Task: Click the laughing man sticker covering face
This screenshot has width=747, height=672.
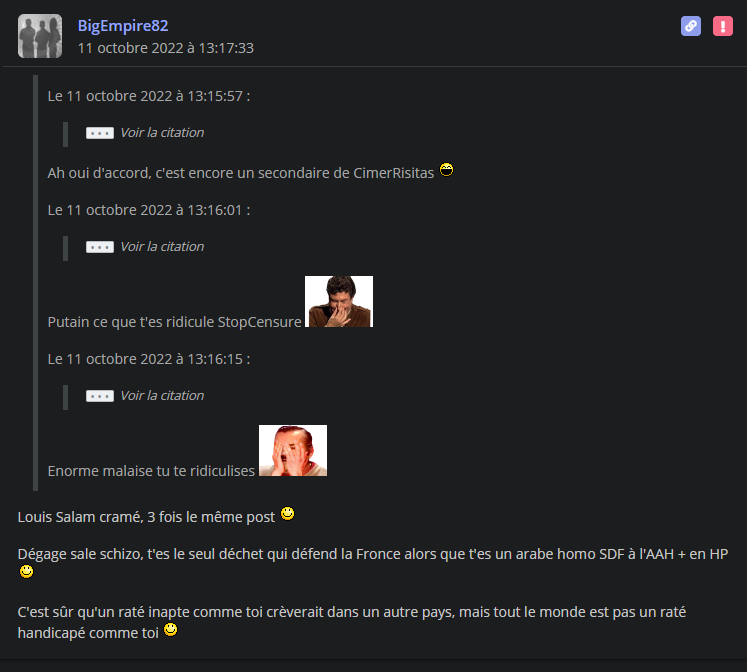Action: [x=293, y=451]
